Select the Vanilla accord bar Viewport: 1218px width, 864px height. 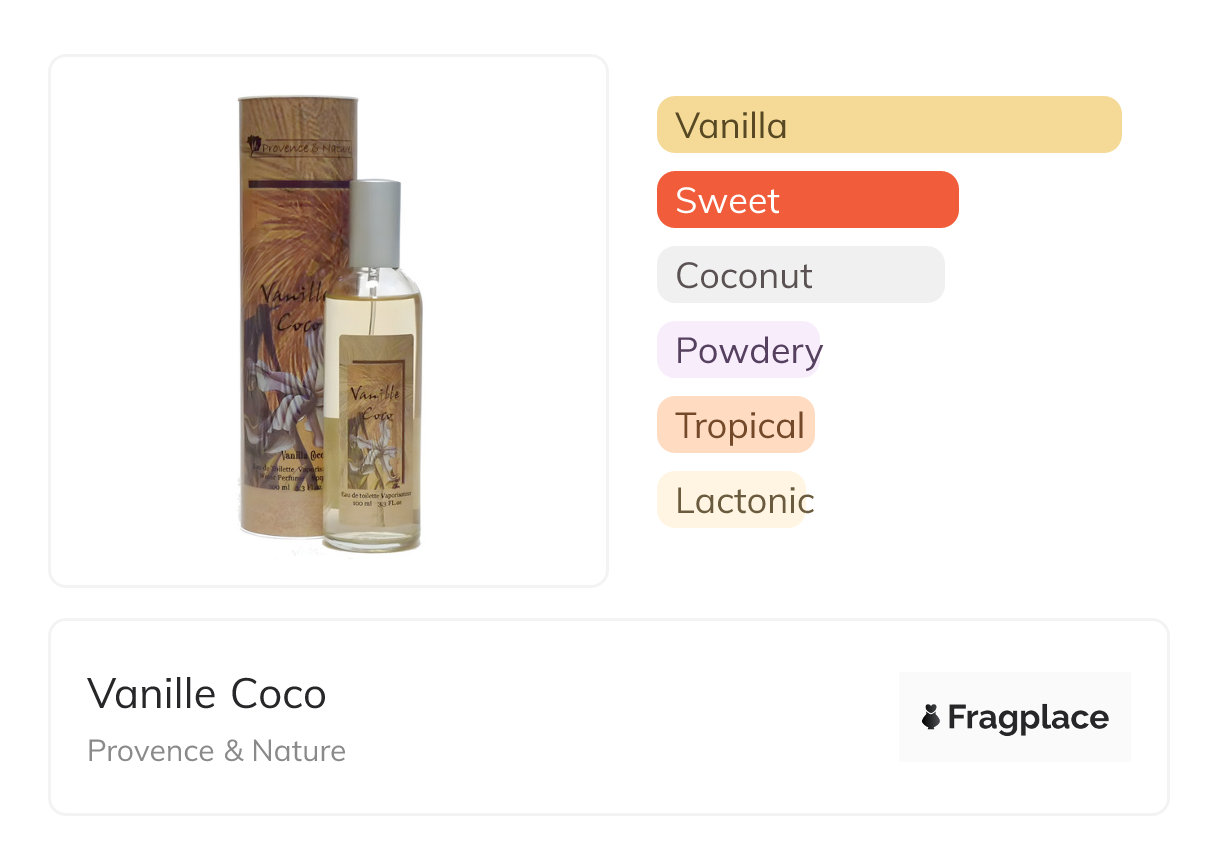pos(889,125)
